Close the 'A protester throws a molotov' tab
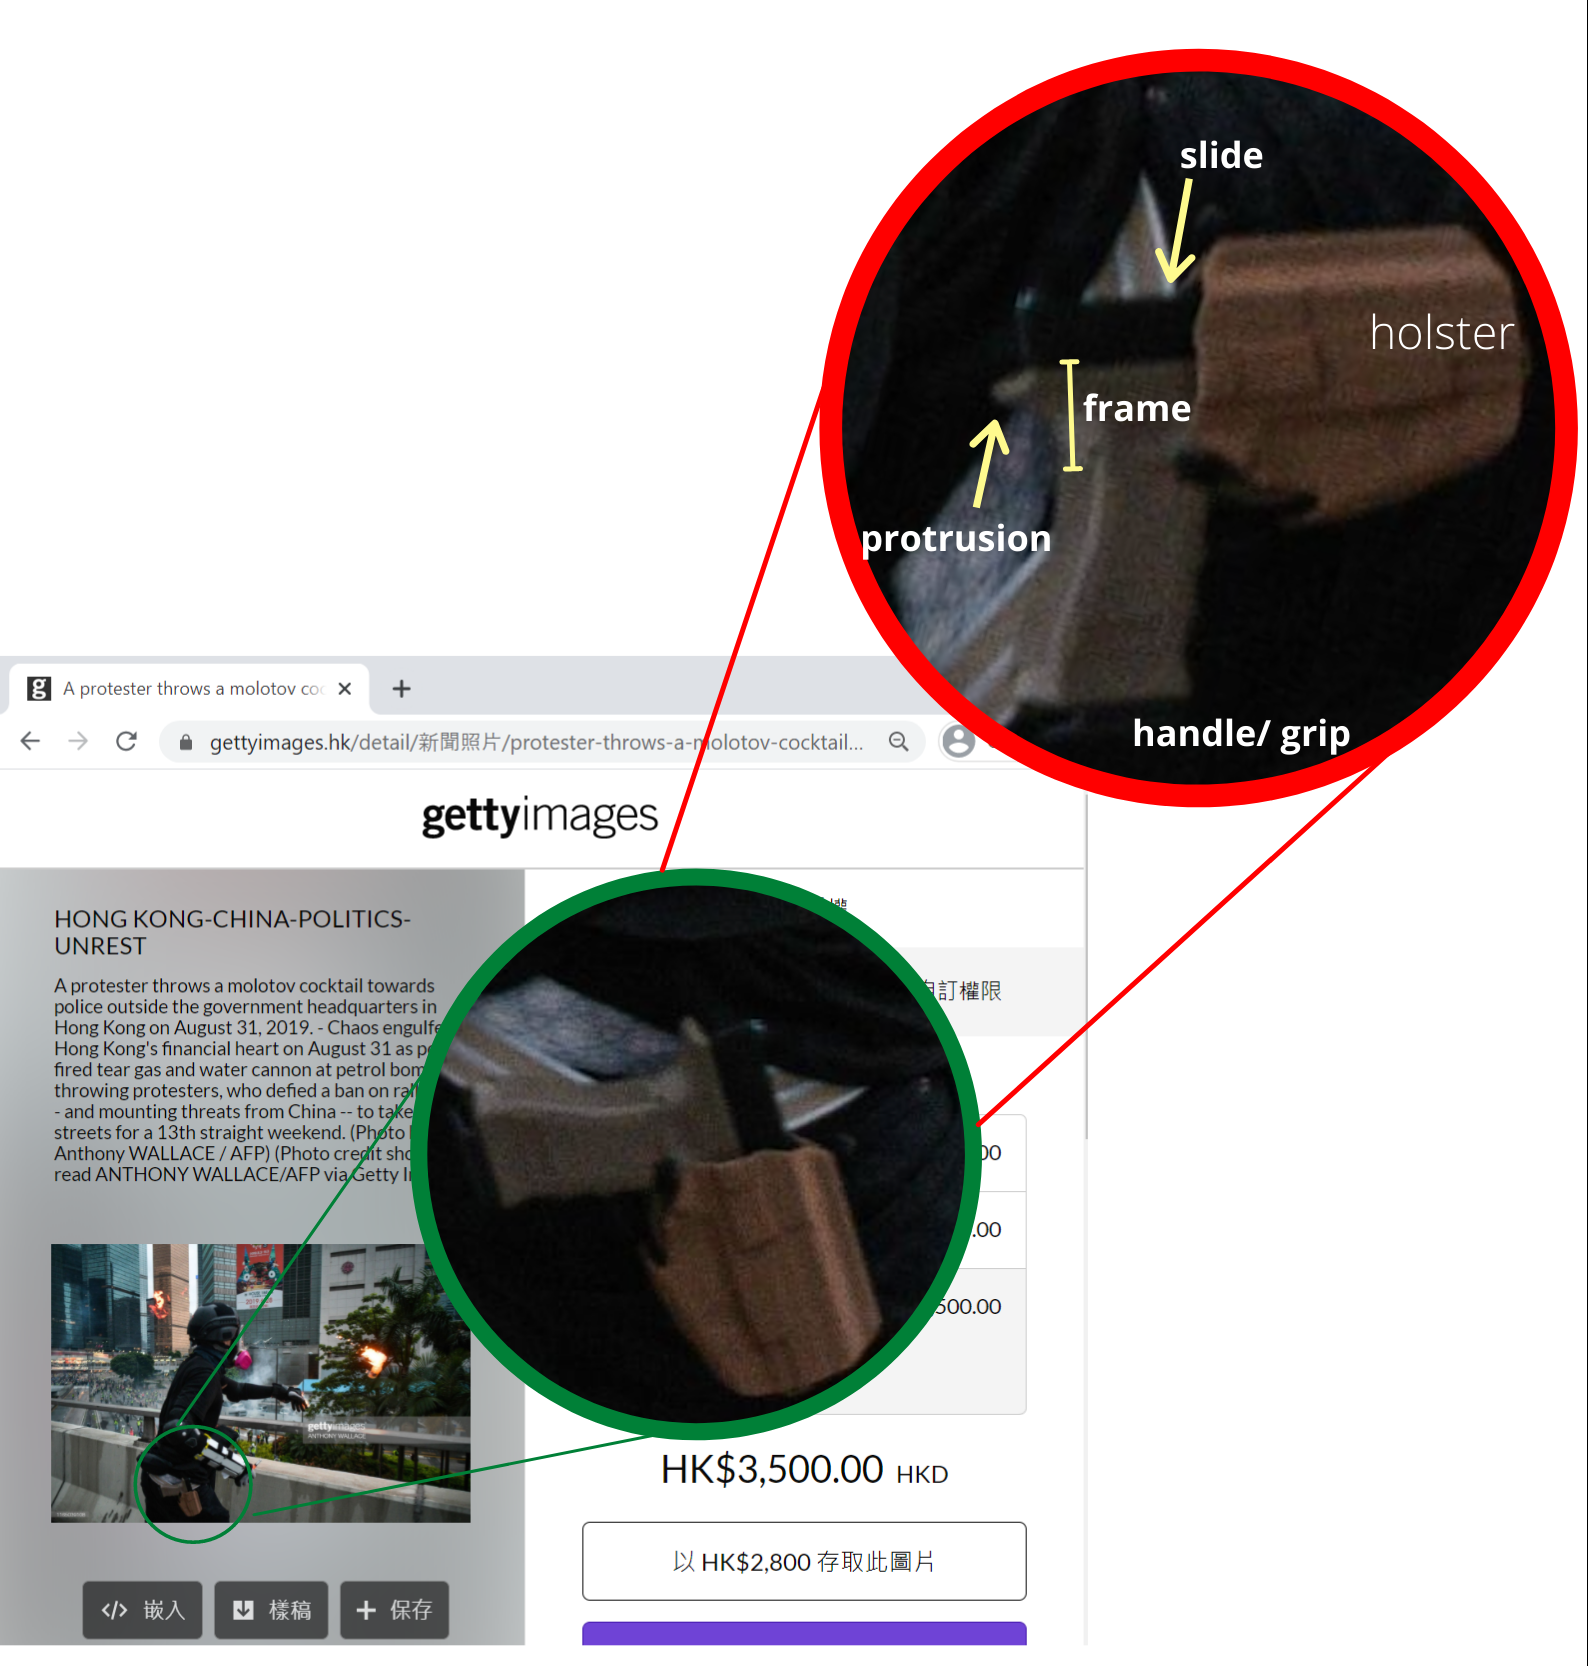This screenshot has height=1666, width=1588. click(345, 688)
